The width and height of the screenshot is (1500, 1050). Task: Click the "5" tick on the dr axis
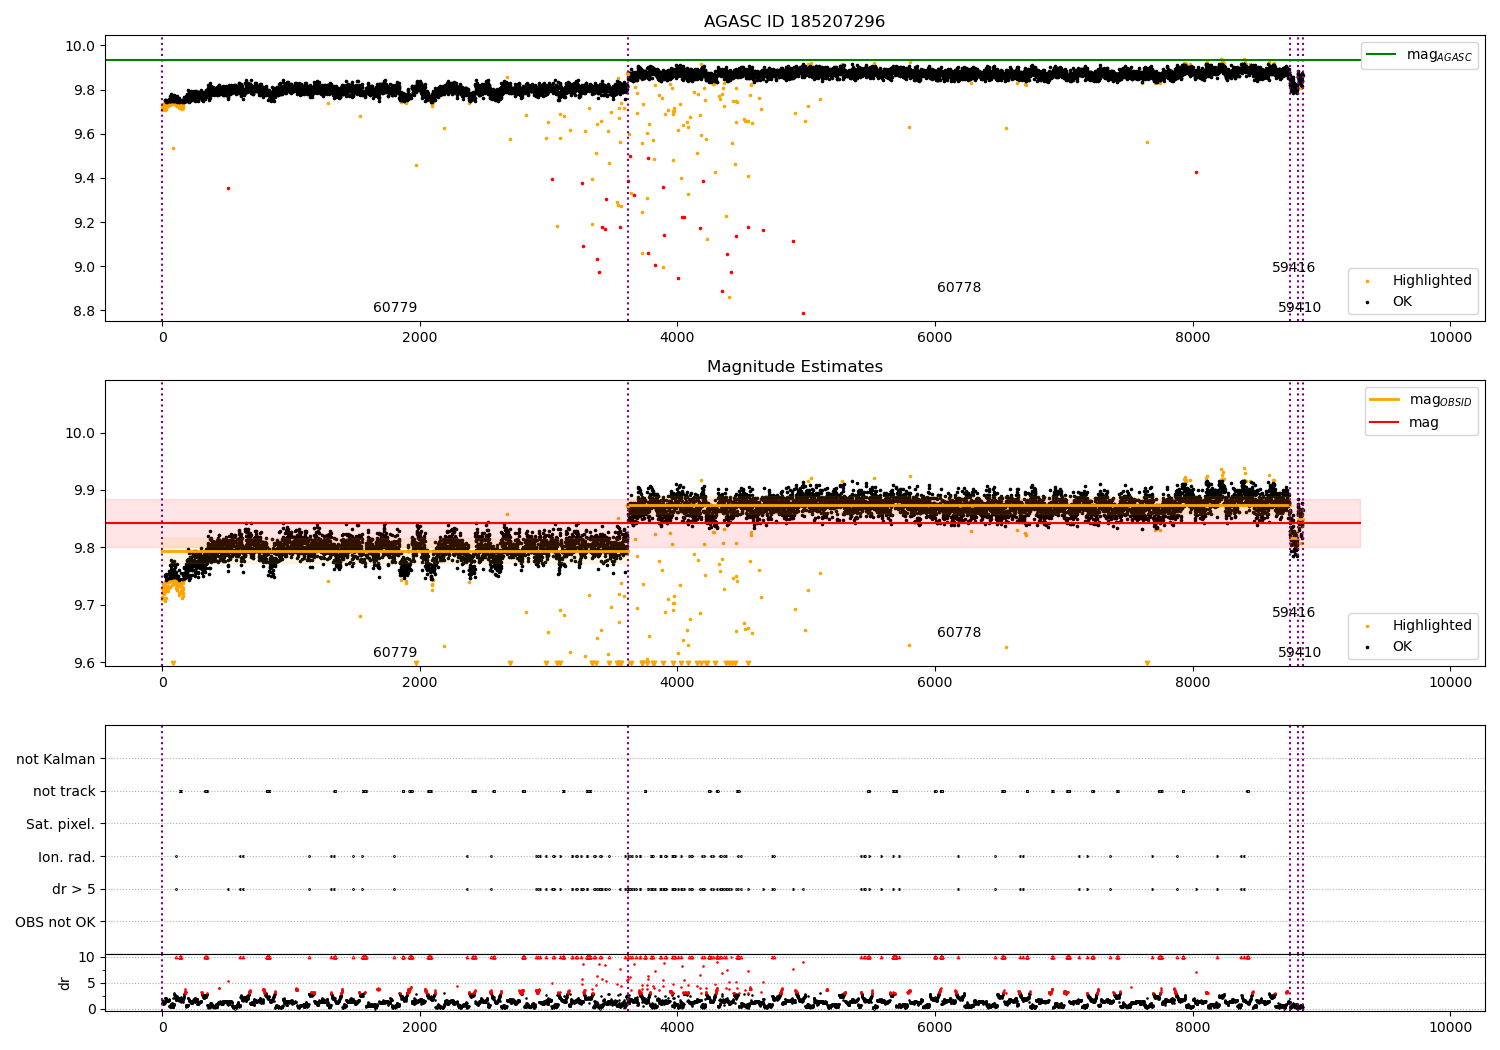point(92,983)
